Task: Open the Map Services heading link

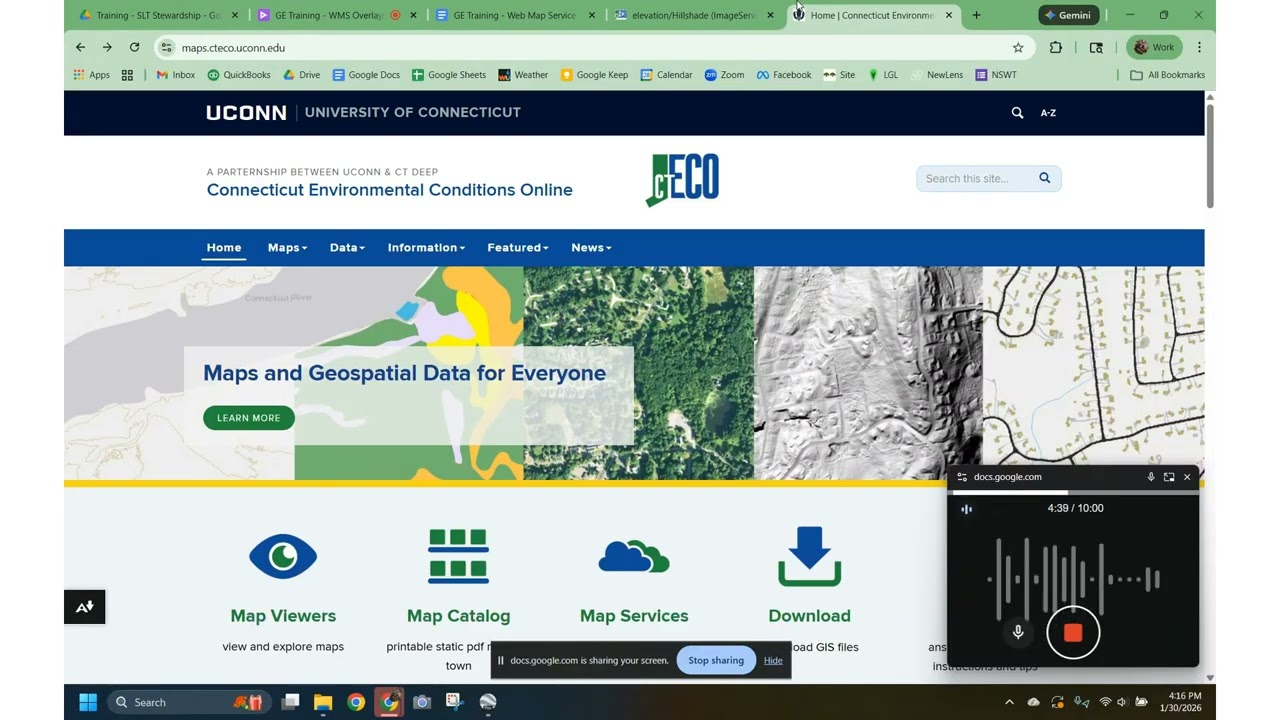Action: [634, 616]
